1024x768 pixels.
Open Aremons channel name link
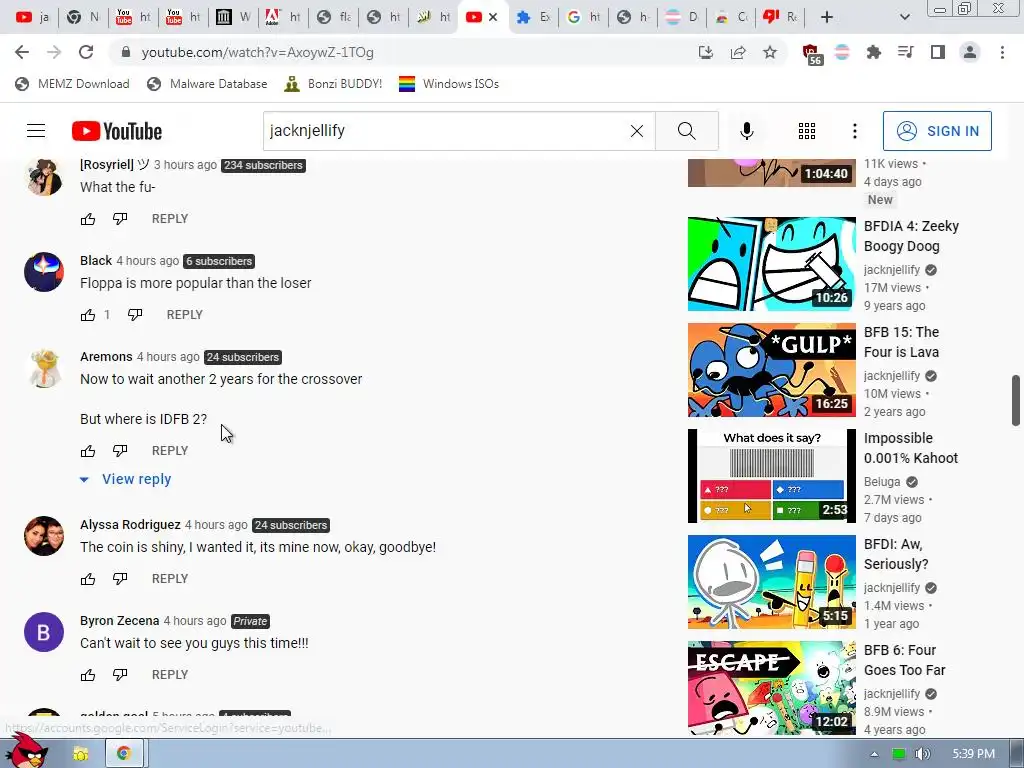pyautogui.click(x=106, y=357)
